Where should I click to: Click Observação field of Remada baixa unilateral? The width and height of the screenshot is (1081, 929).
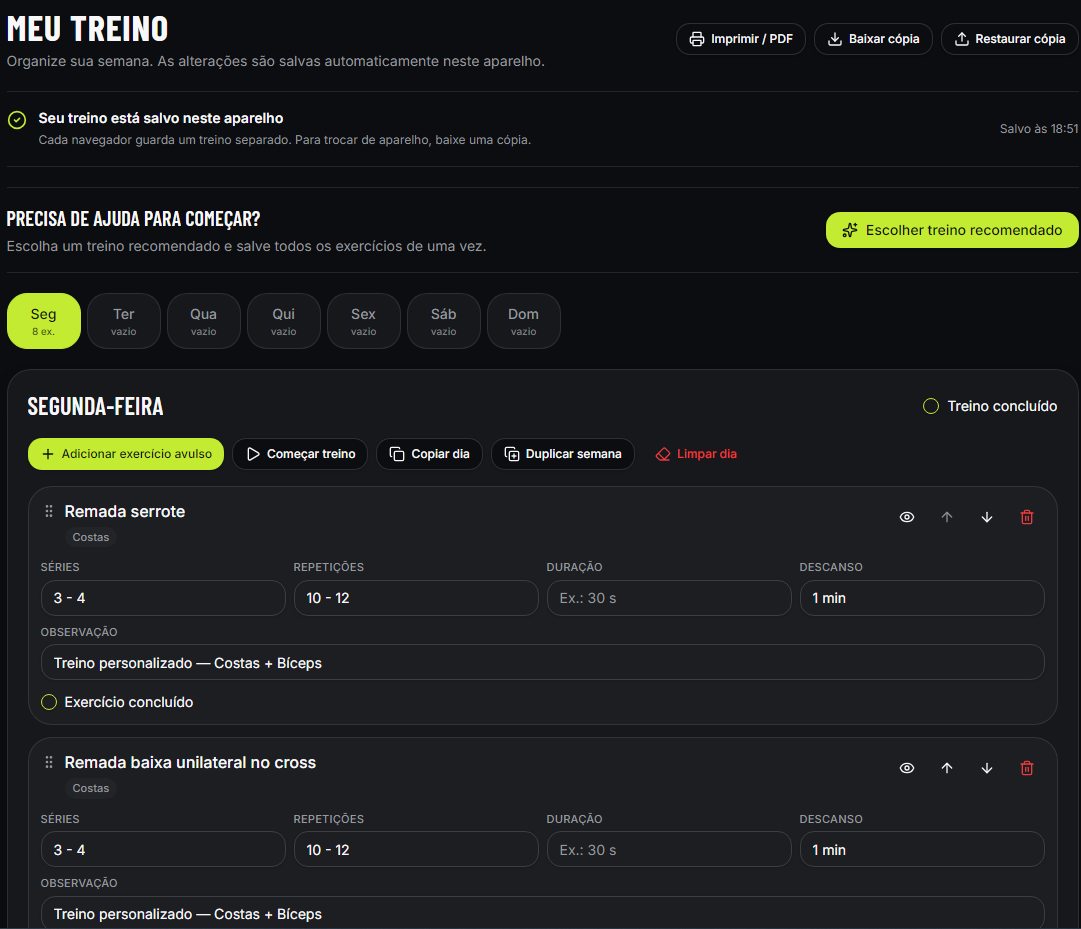[543, 912]
